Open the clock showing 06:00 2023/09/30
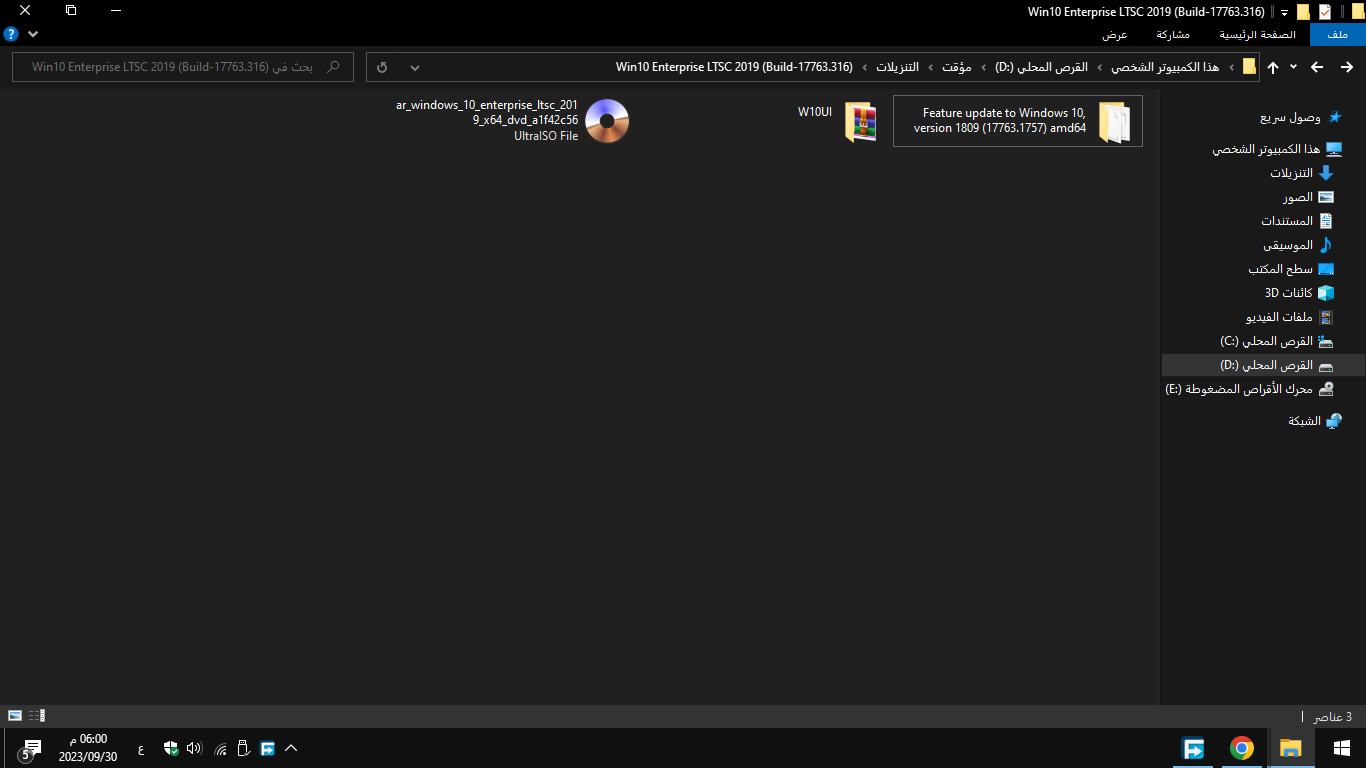The height and width of the screenshot is (768, 1366). [88, 748]
